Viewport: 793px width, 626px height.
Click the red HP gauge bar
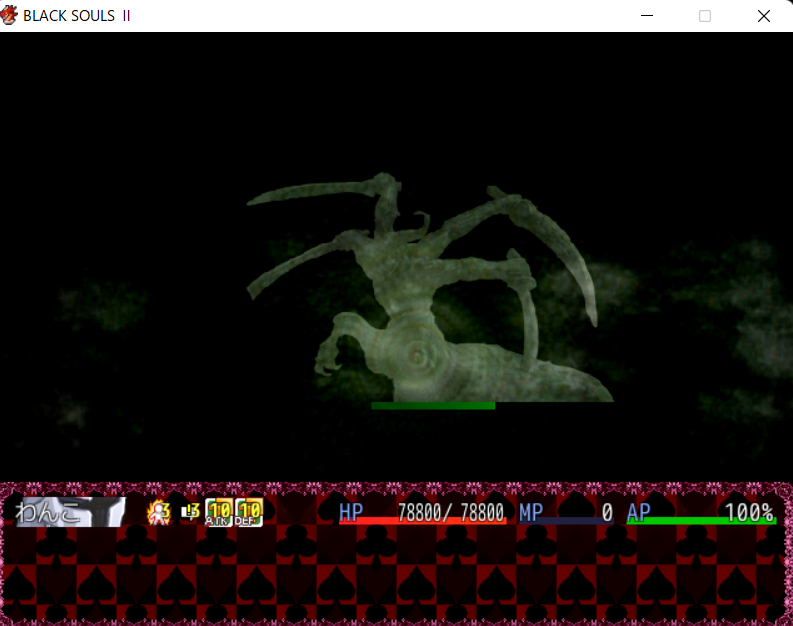(x=422, y=520)
